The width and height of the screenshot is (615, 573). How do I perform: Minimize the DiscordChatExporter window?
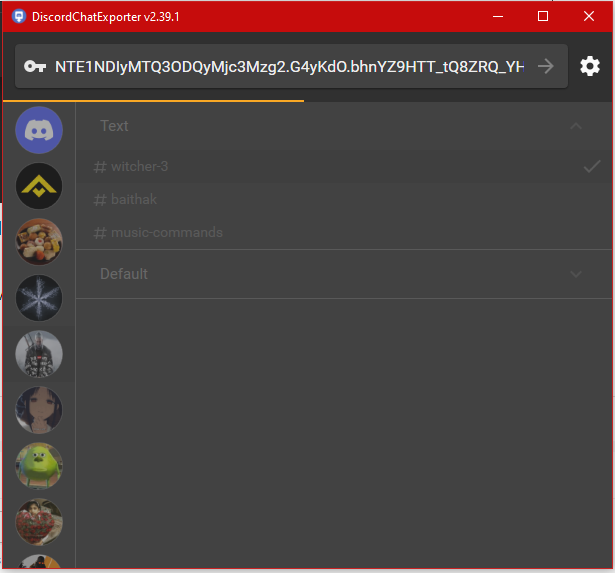coord(498,16)
